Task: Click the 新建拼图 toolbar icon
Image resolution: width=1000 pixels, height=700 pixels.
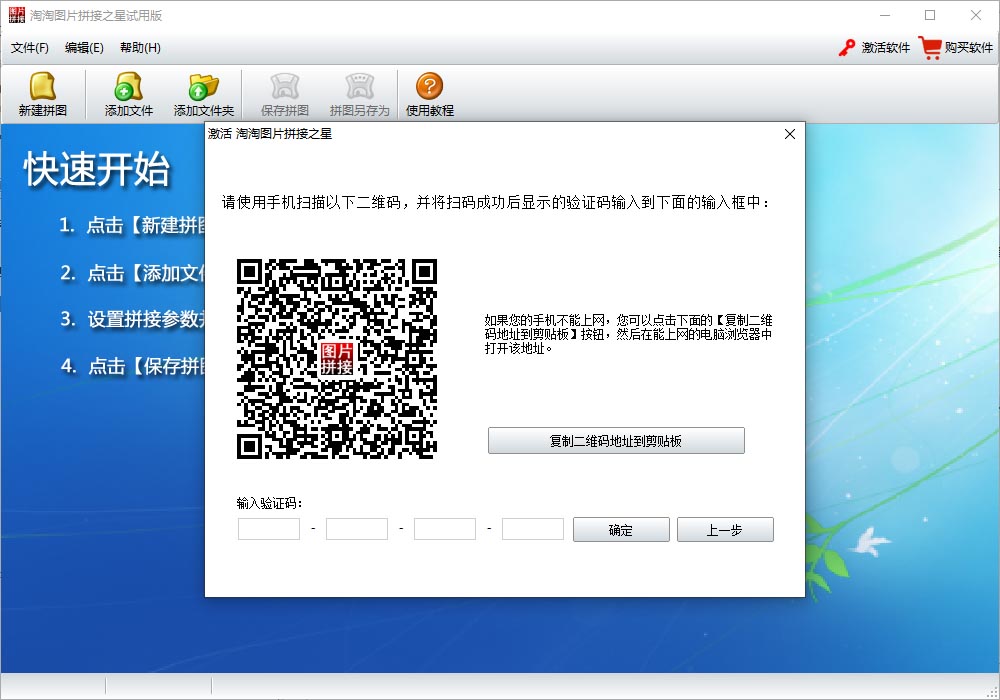Action: [x=43, y=86]
